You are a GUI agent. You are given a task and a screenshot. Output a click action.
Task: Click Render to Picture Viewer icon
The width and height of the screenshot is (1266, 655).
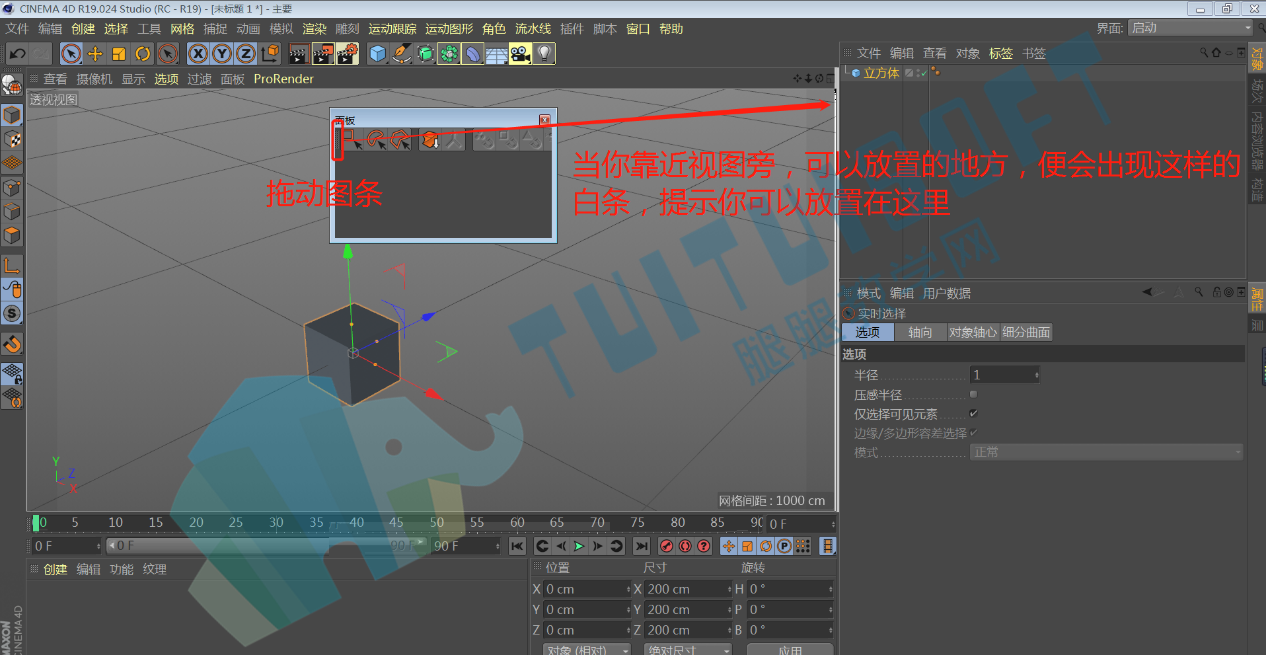(322, 54)
